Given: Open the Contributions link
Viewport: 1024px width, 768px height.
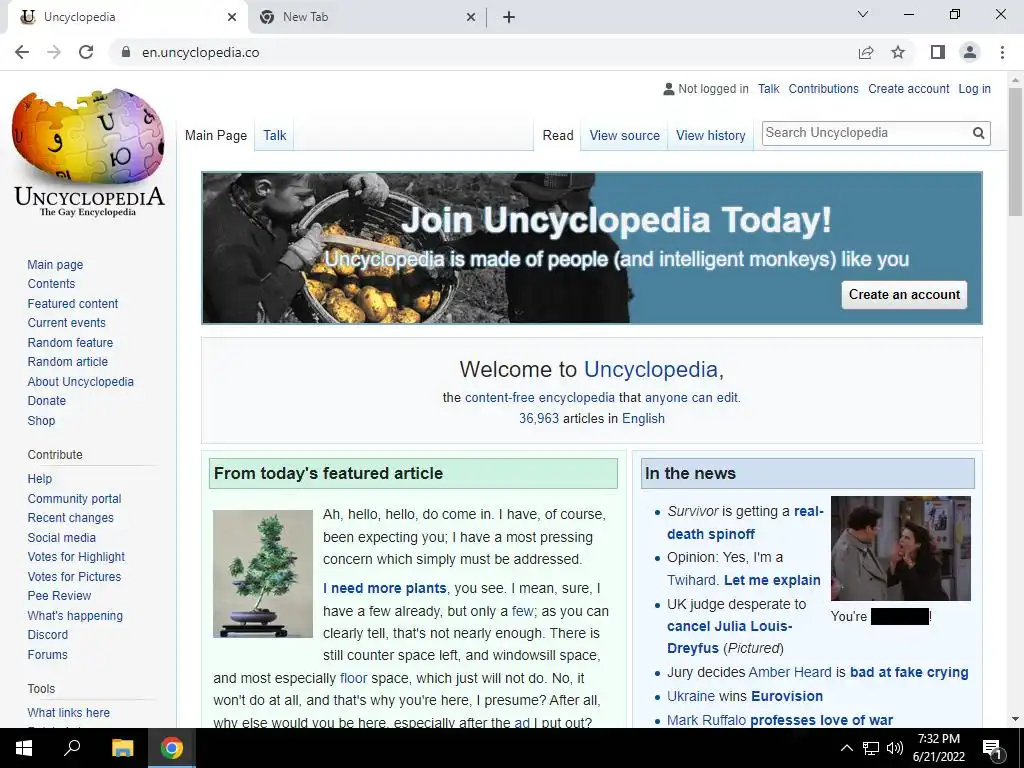Looking at the screenshot, I should [823, 89].
